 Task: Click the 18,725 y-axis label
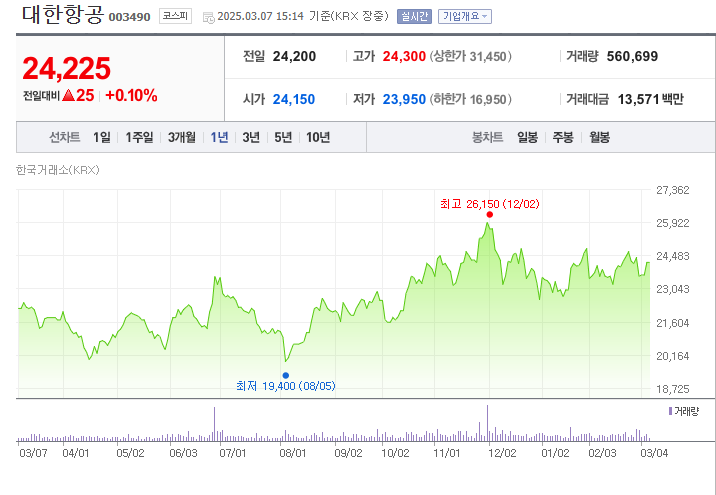point(673,389)
